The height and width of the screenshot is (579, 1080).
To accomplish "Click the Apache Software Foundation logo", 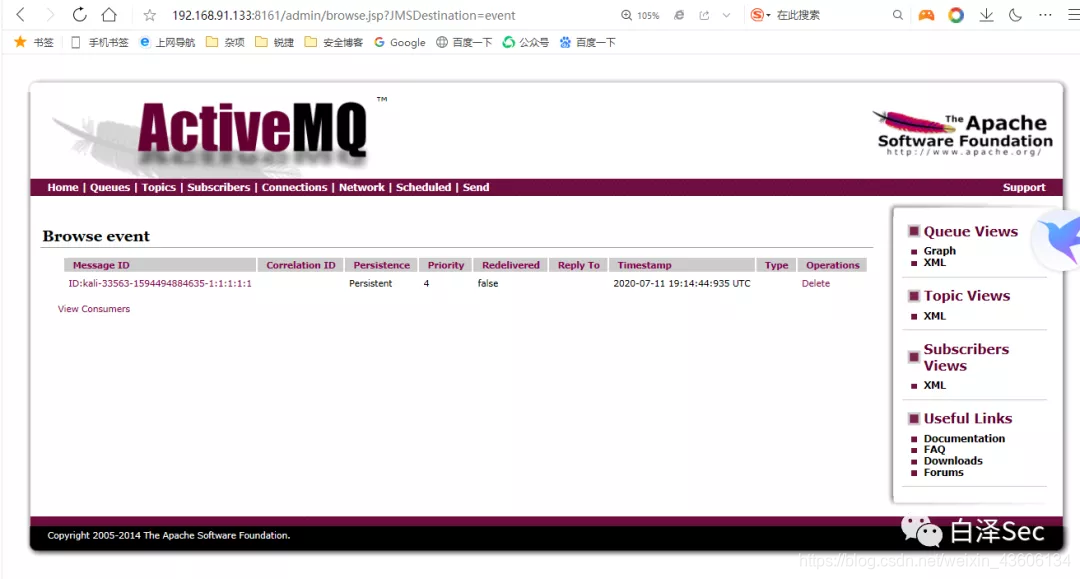I will pos(964,134).
